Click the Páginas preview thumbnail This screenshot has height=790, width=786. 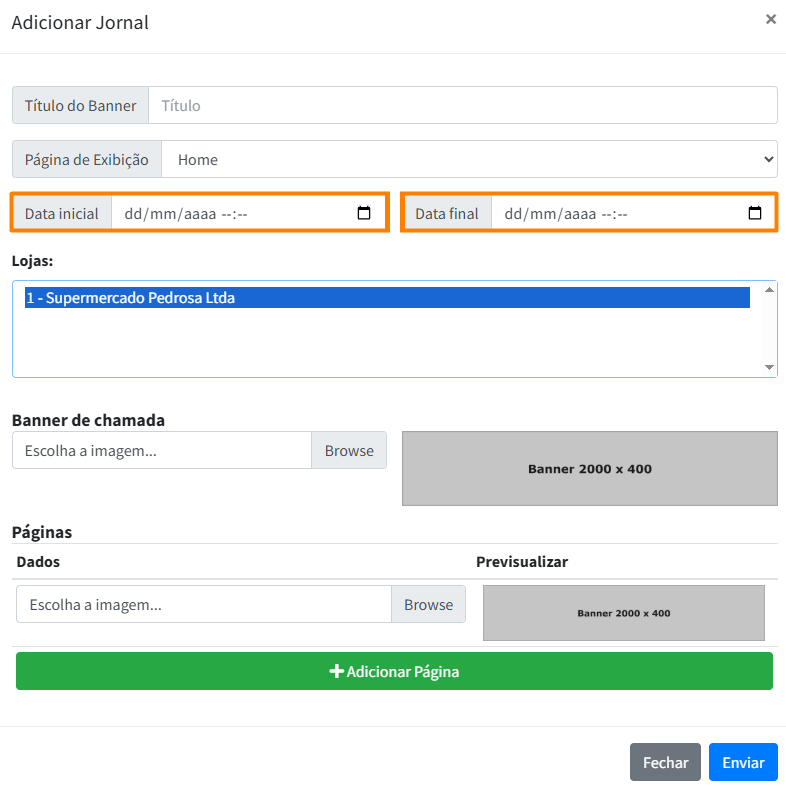click(x=623, y=613)
